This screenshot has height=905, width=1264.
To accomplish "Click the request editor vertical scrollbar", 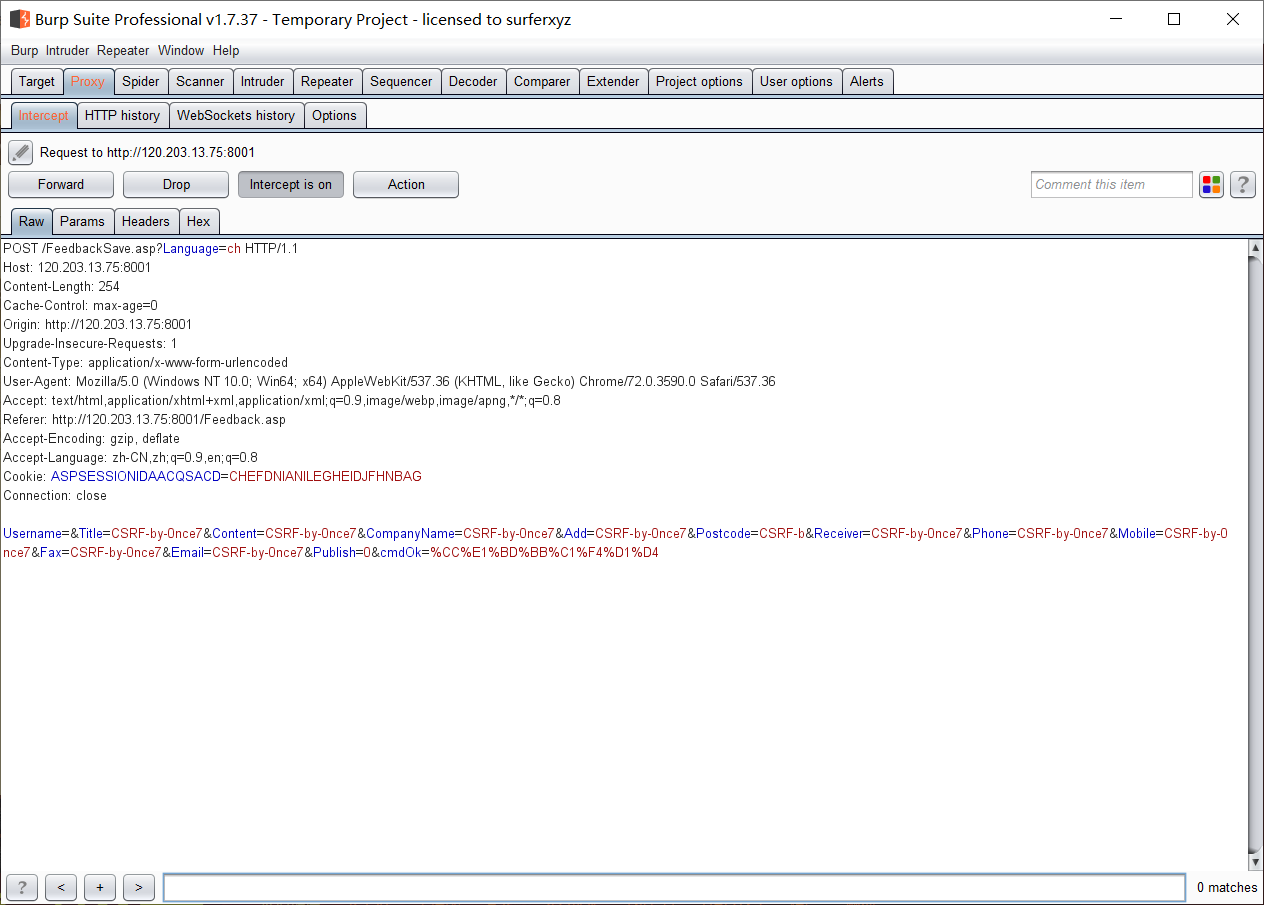I will pyautogui.click(x=1255, y=555).
